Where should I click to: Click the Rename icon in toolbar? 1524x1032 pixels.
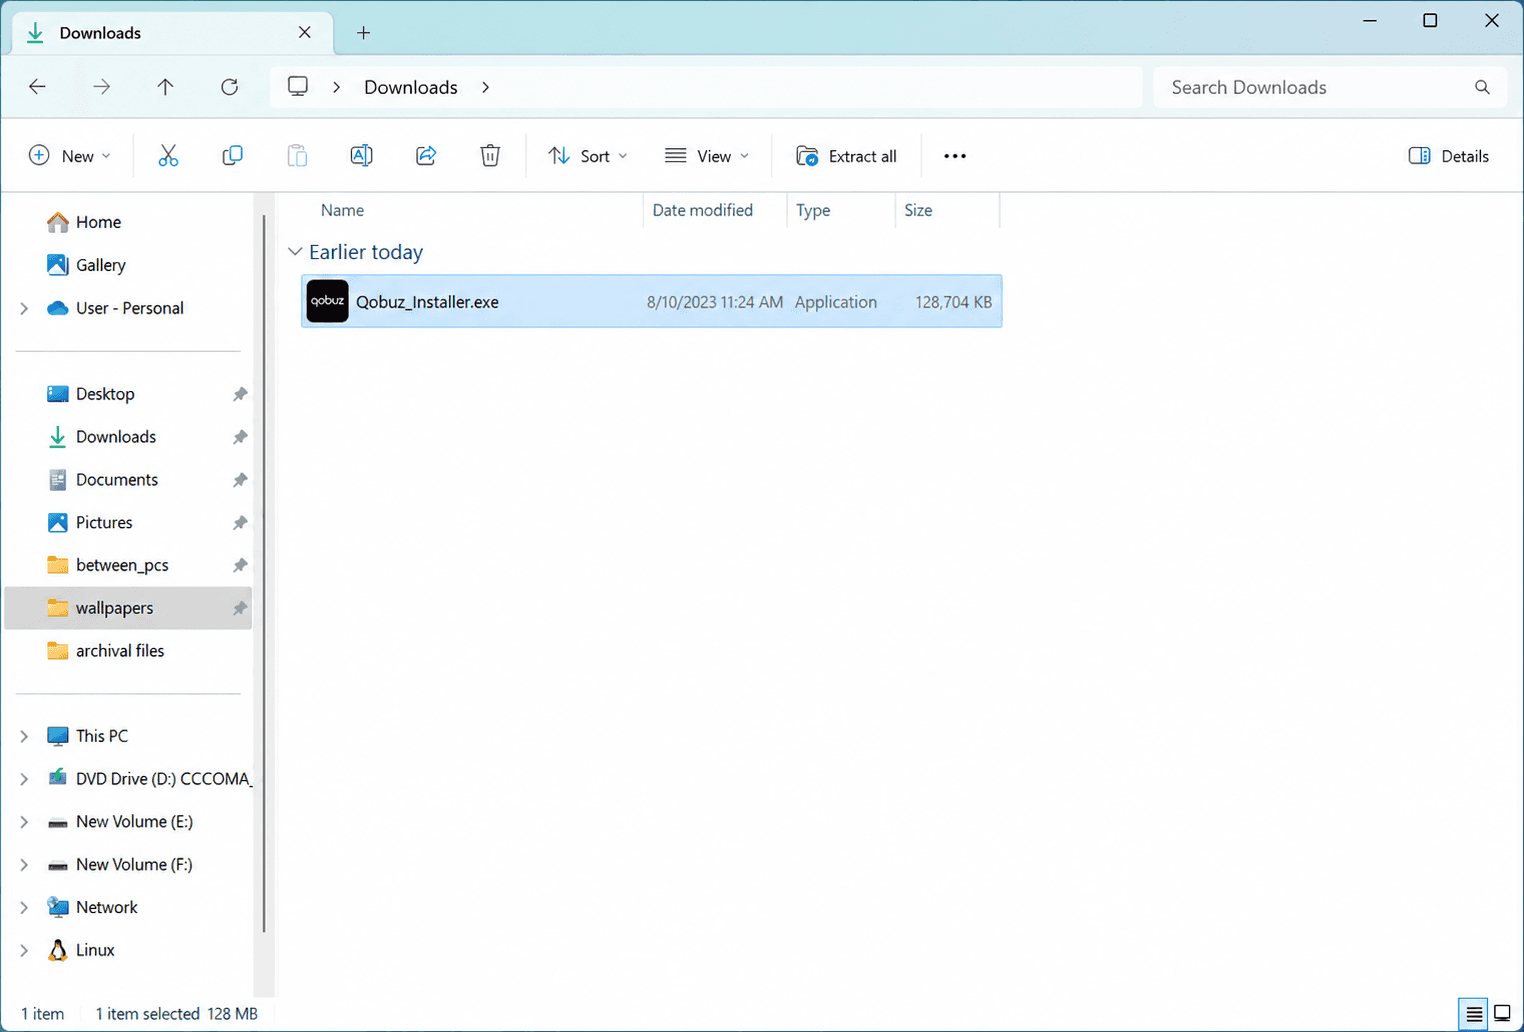pyautogui.click(x=361, y=155)
